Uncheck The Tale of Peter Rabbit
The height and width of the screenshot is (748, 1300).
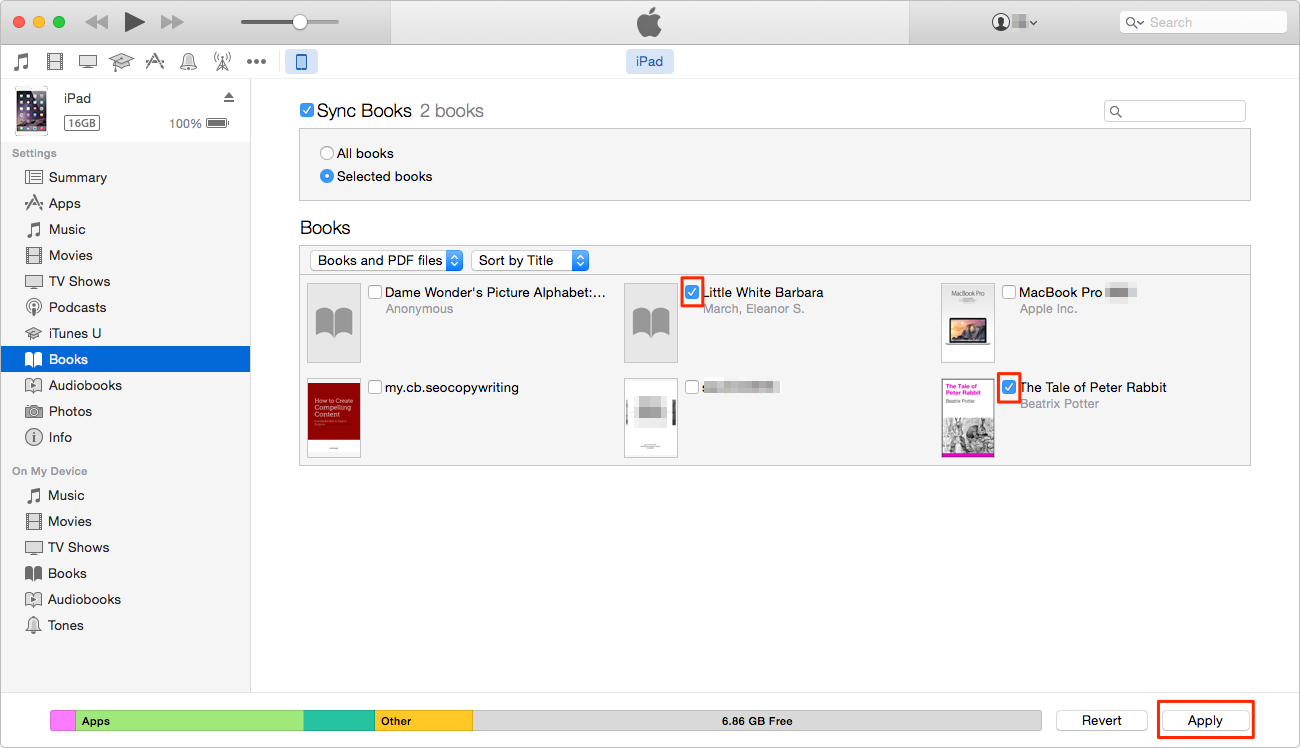point(1009,387)
